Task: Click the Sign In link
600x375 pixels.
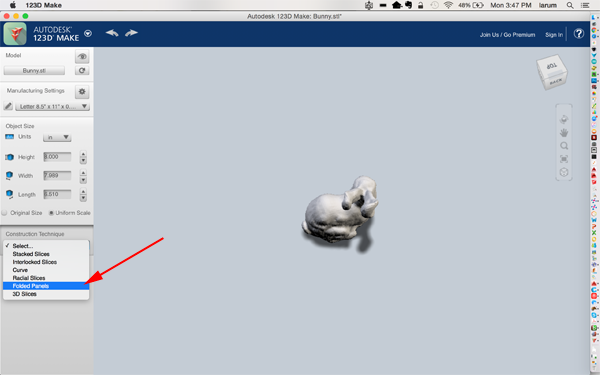Action: coord(554,34)
